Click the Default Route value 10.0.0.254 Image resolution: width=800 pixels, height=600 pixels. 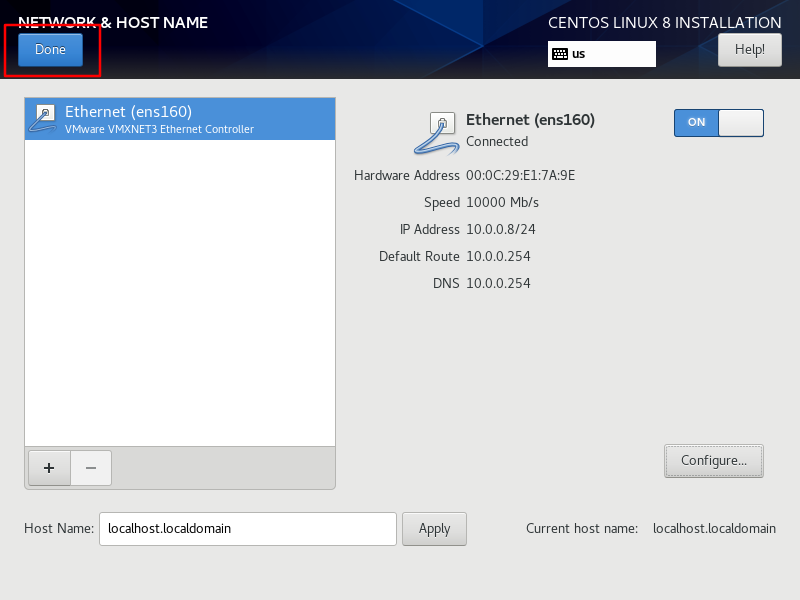pos(498,256)
